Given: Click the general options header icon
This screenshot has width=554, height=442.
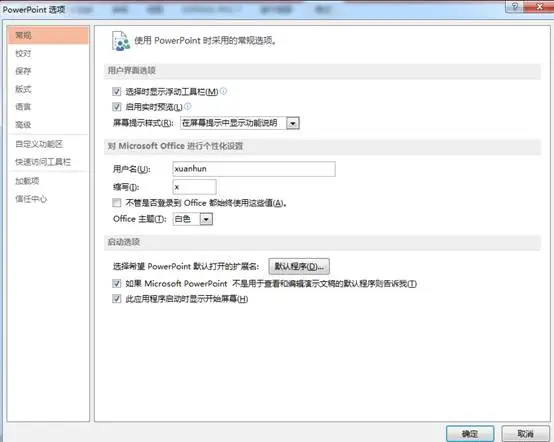Looking at the screenshot, I should 121,41.
